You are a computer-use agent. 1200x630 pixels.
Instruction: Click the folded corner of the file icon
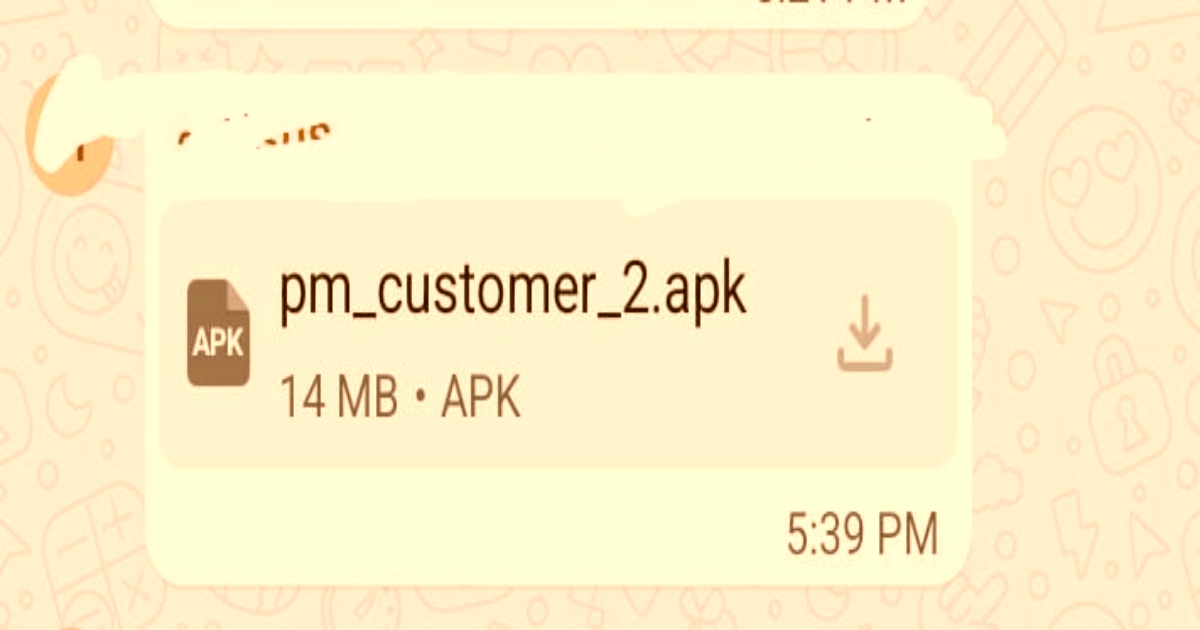[238, 292]
